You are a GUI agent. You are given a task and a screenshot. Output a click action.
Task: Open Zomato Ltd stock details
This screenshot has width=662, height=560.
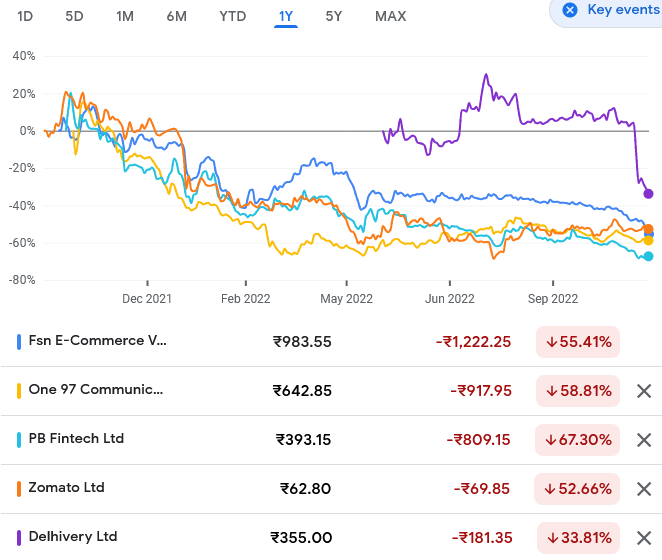click(67, 488)
